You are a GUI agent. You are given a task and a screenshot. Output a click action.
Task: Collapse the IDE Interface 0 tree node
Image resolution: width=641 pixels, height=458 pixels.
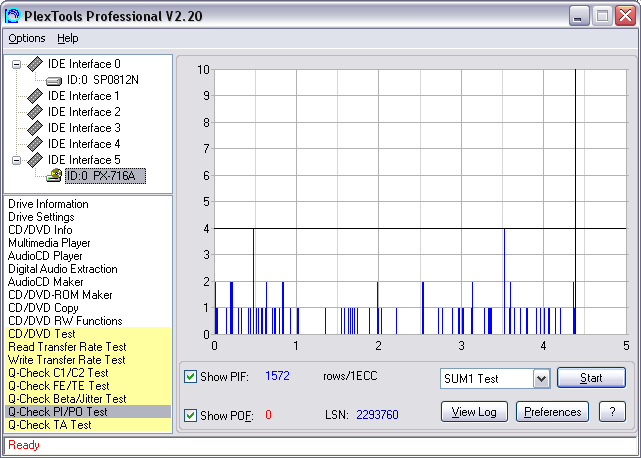coord(16,64)
